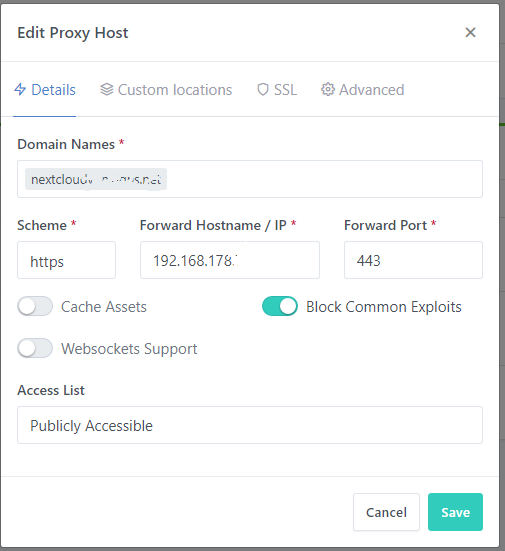Toggle the Cache Assets switch
Image resolution: width=505 pixels, height=551 pixels.
point(35,306)
